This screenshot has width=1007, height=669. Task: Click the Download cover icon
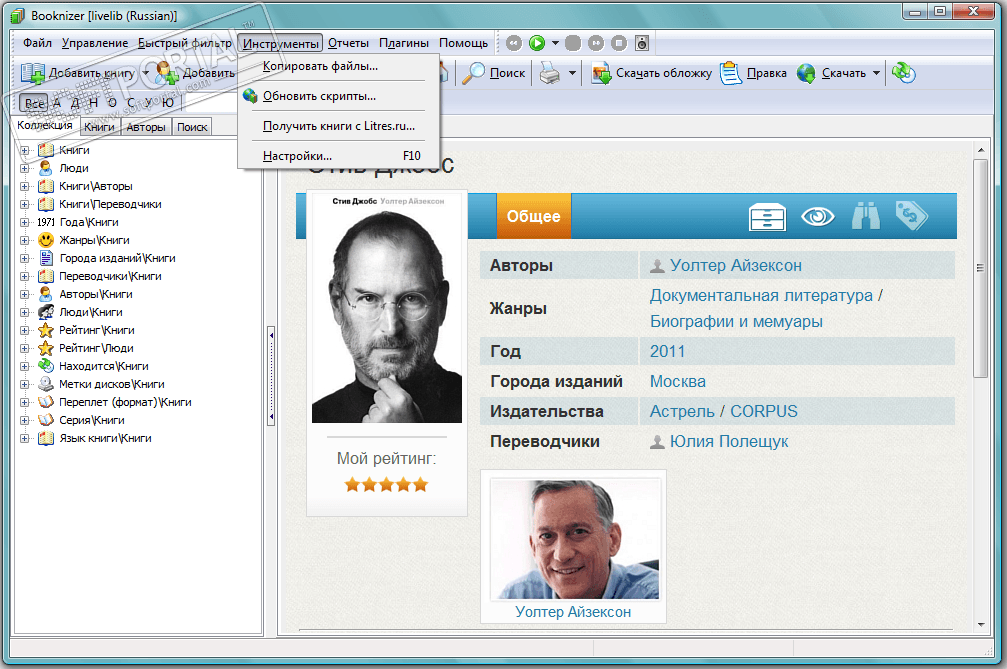(601, 73)
